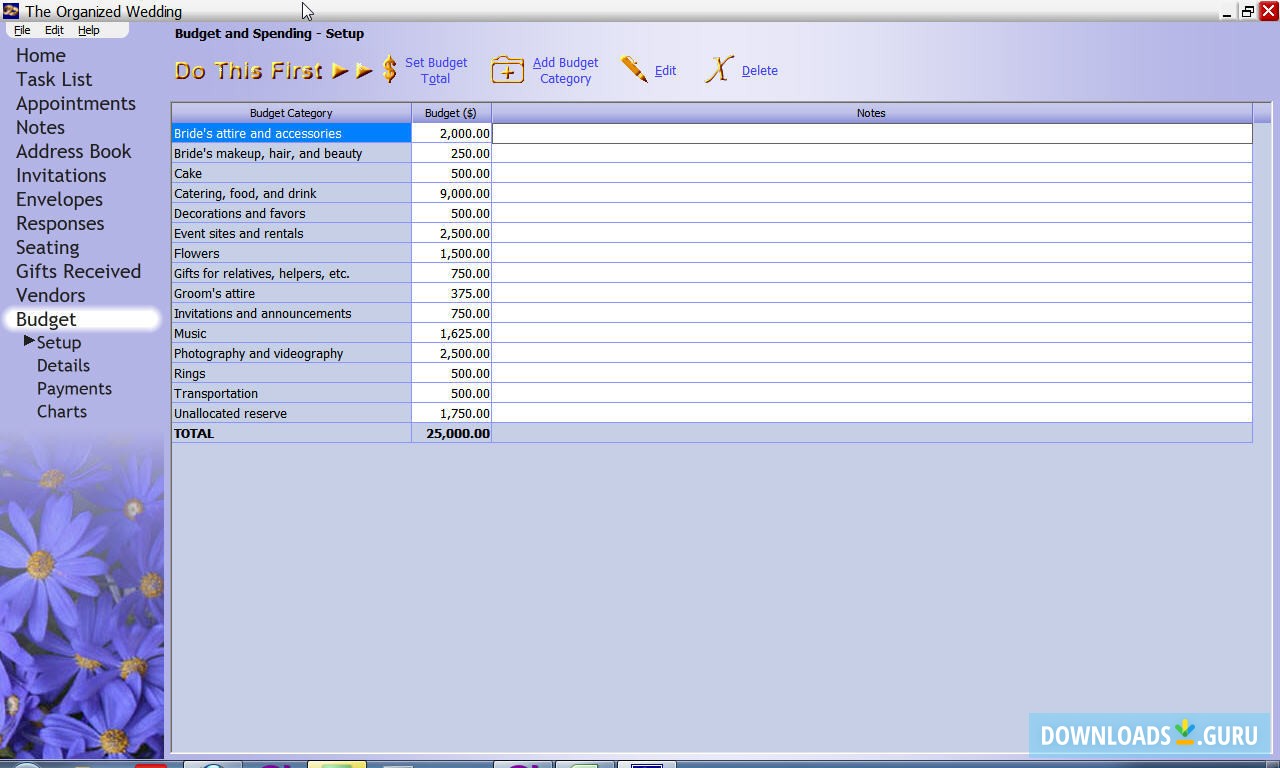Screen dimensions: 1280x768
Task: Click the Set Budget Total link text
Action: [436, 70]
